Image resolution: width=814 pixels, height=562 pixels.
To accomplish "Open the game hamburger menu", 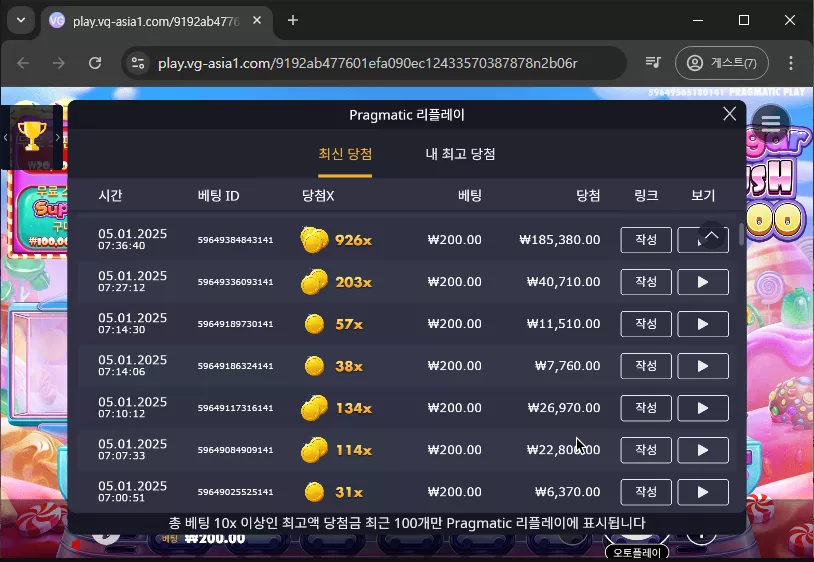I will (770, 123).
